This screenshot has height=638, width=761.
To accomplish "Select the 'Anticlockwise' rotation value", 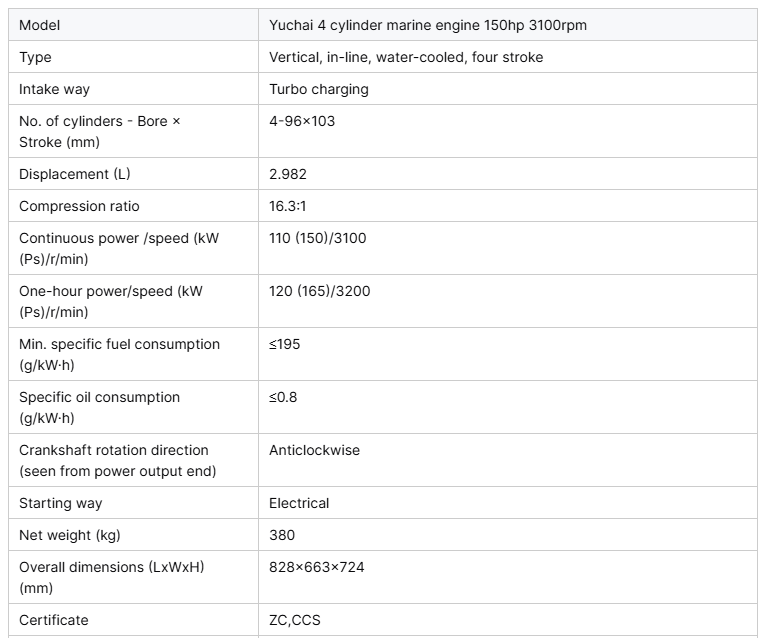I will [314, 450].
